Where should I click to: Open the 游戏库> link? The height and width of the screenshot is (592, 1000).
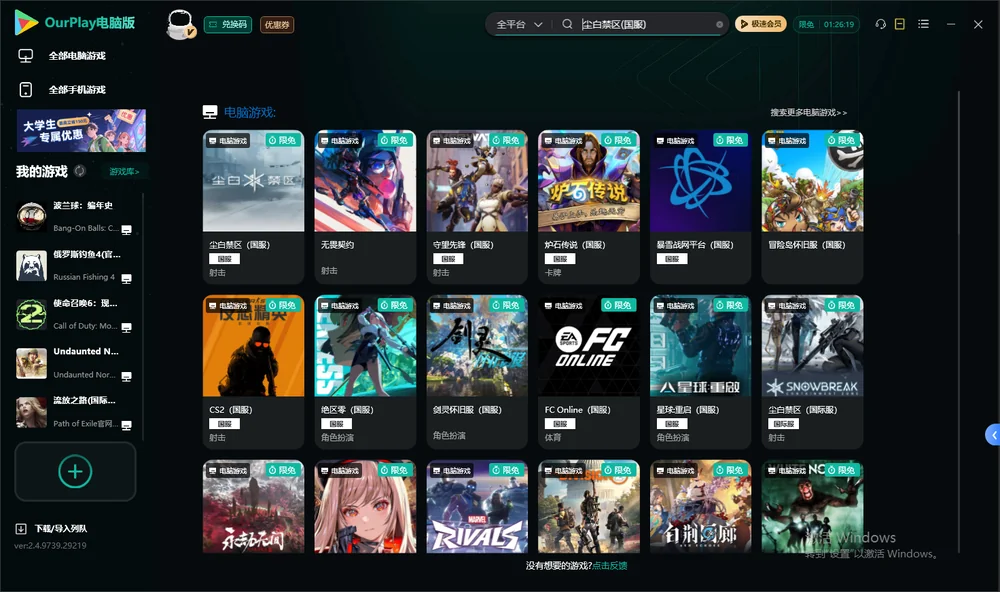(124, 172)
